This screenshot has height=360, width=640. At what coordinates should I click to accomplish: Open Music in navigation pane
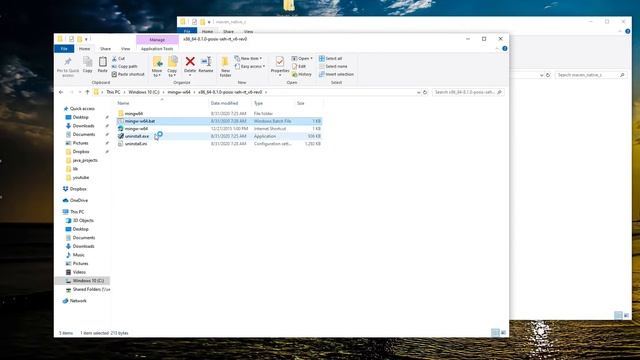coord(78,255)
